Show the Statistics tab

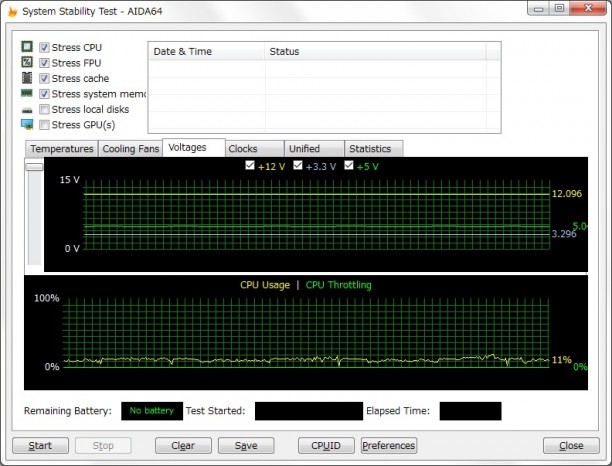pyautogui.click(x=374, y=149)
